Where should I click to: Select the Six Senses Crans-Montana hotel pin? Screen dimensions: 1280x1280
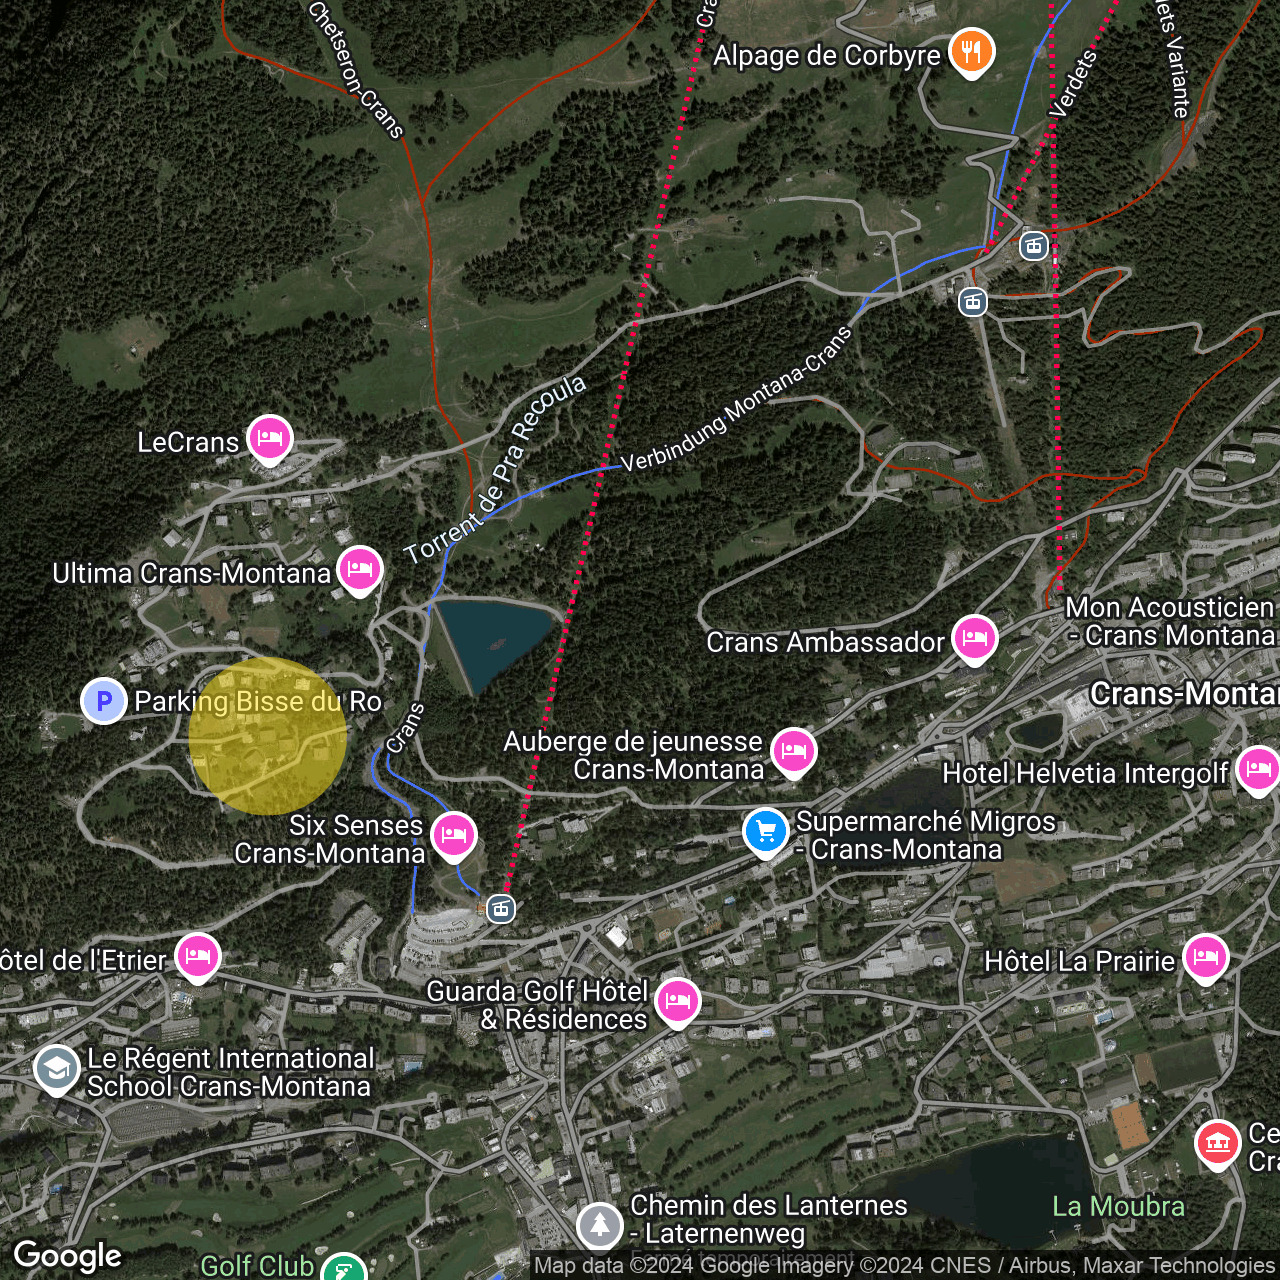[453, 833]
